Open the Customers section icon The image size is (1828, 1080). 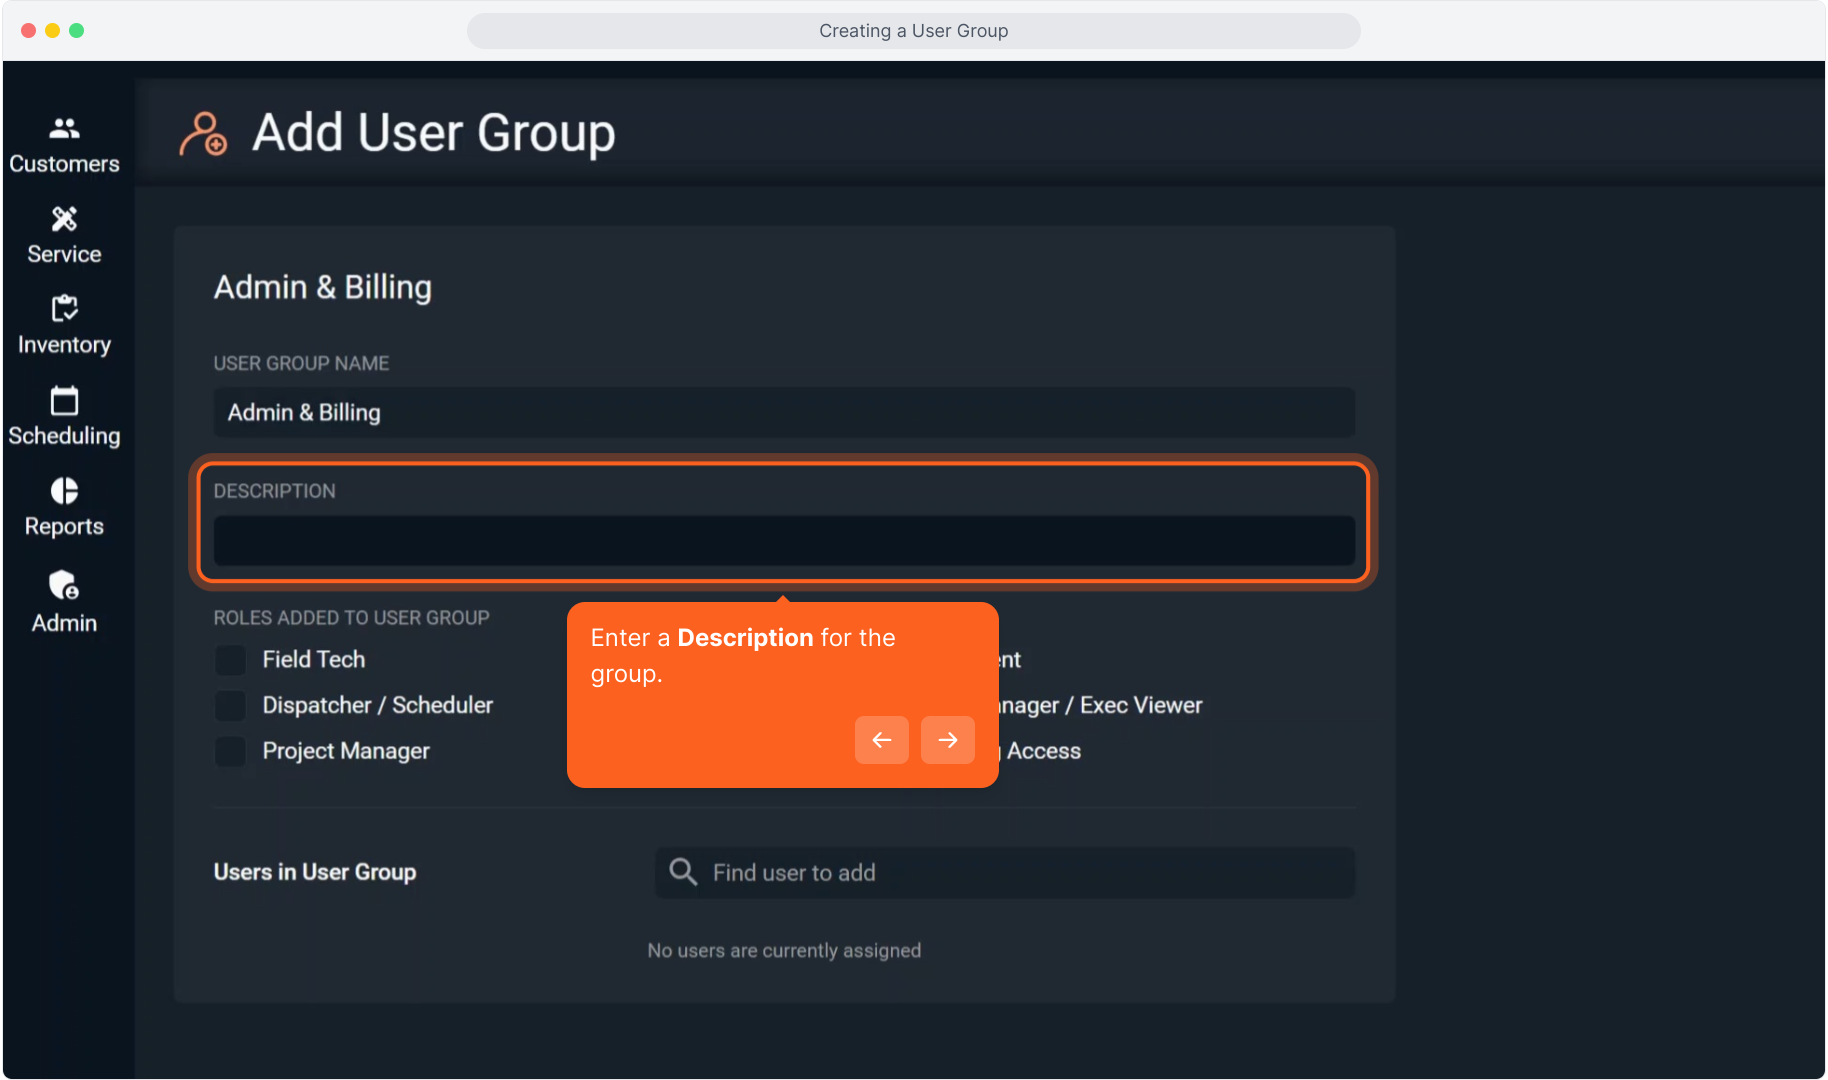(64, 128)
